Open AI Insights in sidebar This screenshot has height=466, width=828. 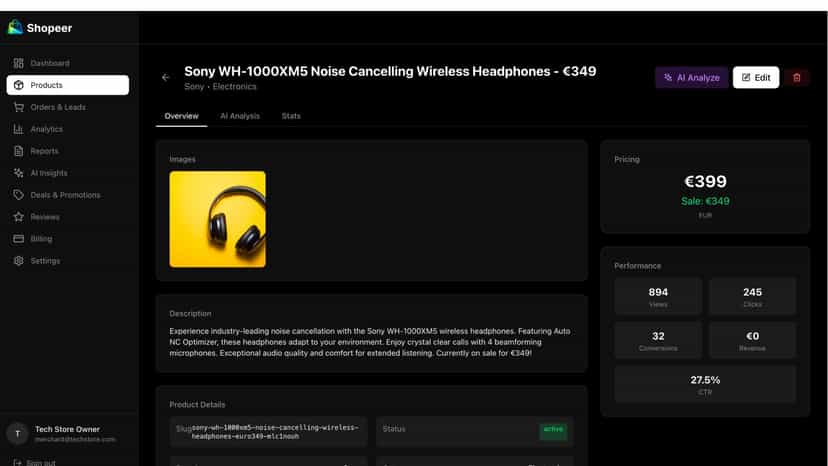(x=68, y=173)
